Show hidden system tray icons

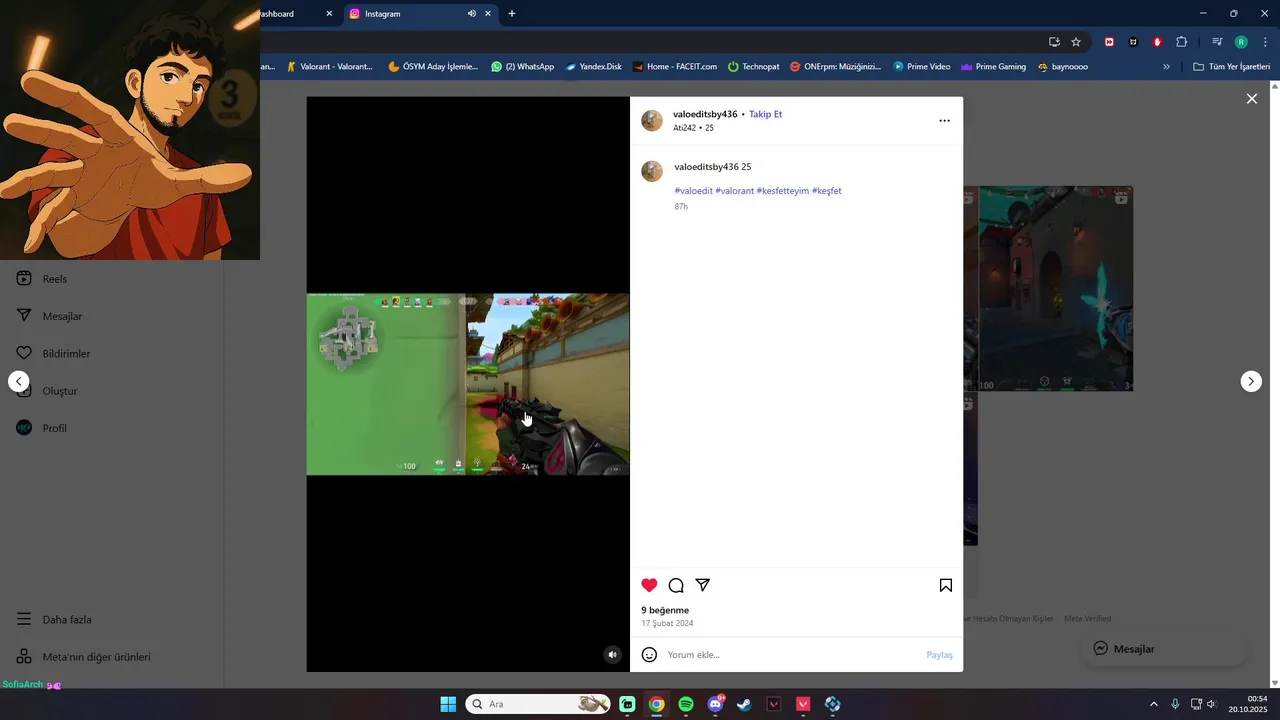coord(1153,704)
